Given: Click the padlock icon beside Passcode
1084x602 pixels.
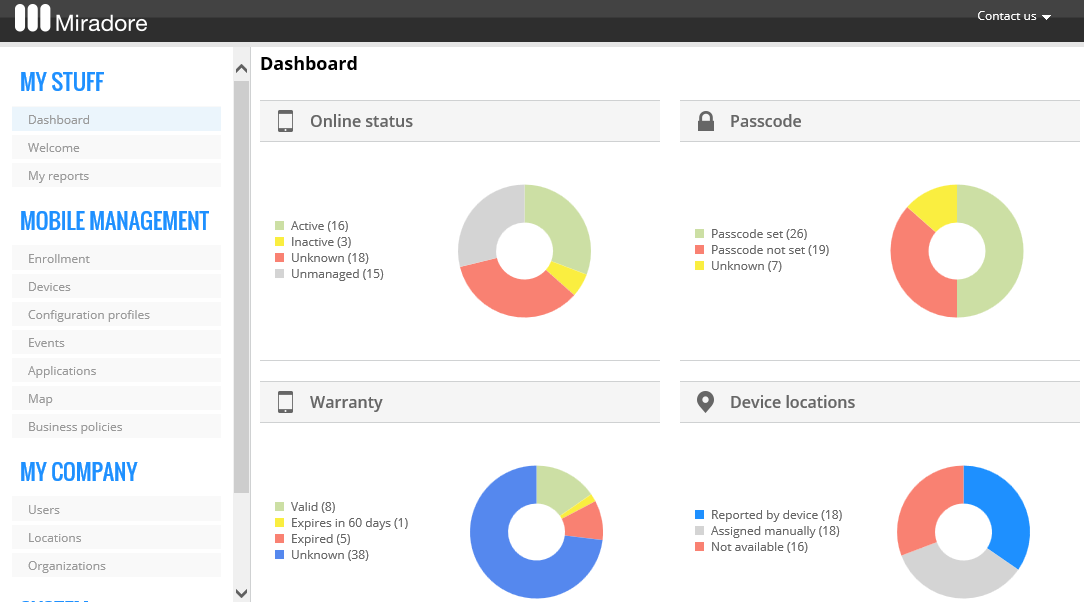Looking at the screenshot, I should [x=705, y=121].
